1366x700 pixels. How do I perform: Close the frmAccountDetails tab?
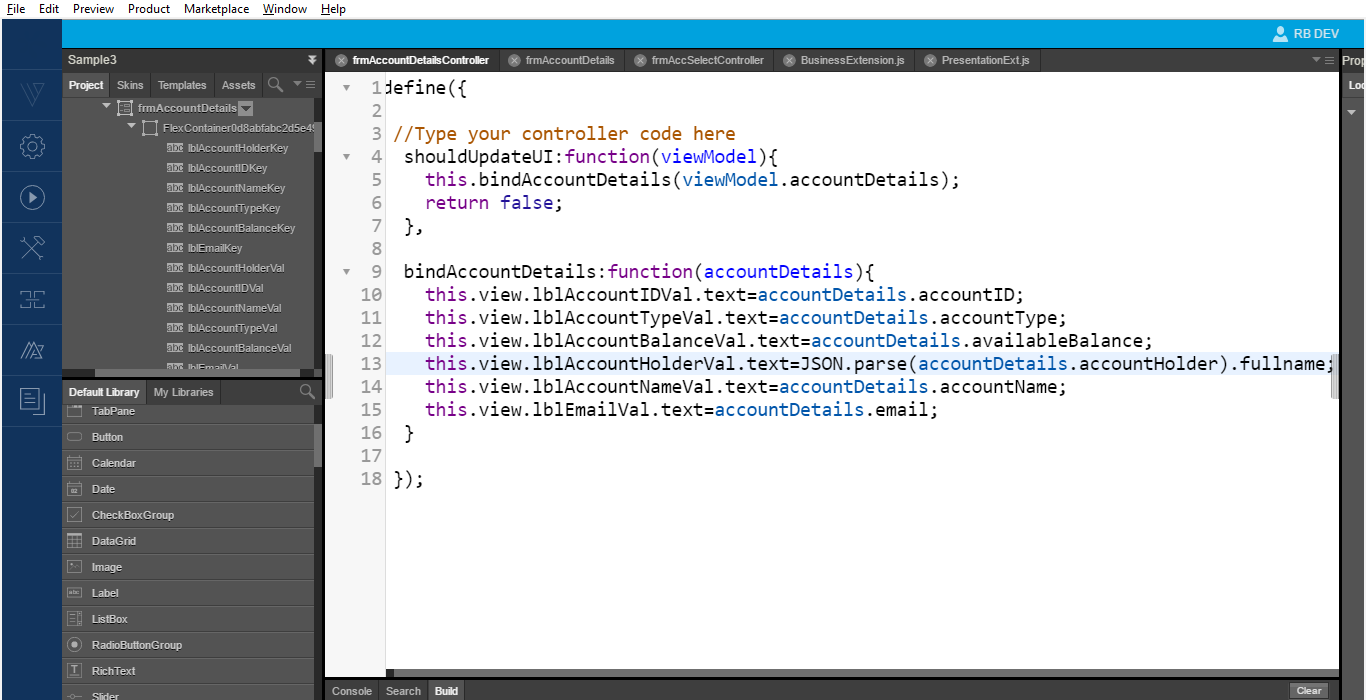click(x=515, y=60)
